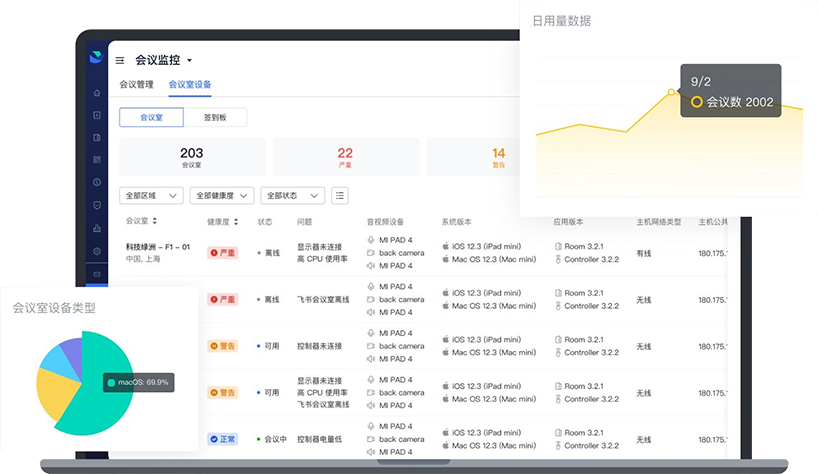Click the home icon in left sidebar

[96, 93]
